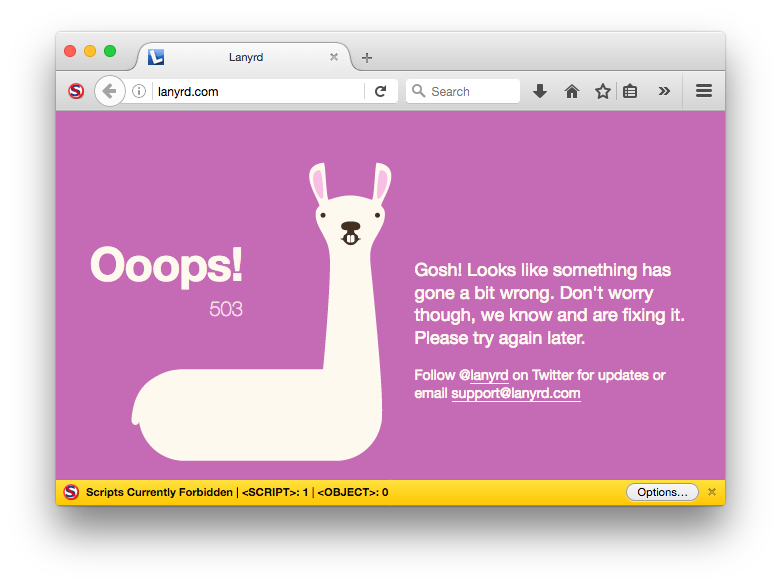Screen dimensions: 781x586
Task: Open NoScript Options... button
Action: [x=662, y=492]
